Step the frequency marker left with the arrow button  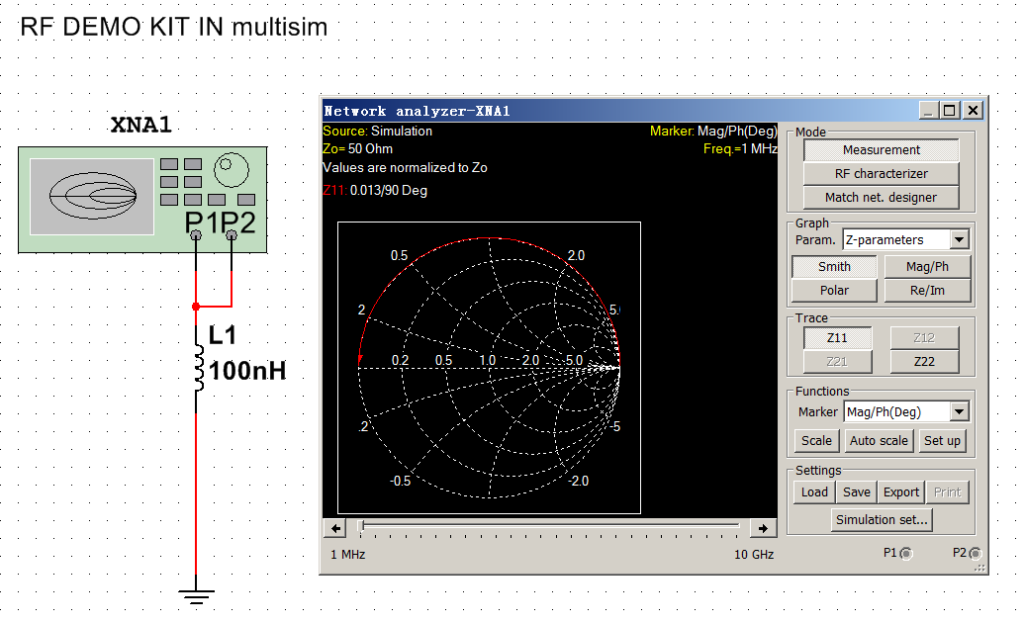click(x=336, y=528)
